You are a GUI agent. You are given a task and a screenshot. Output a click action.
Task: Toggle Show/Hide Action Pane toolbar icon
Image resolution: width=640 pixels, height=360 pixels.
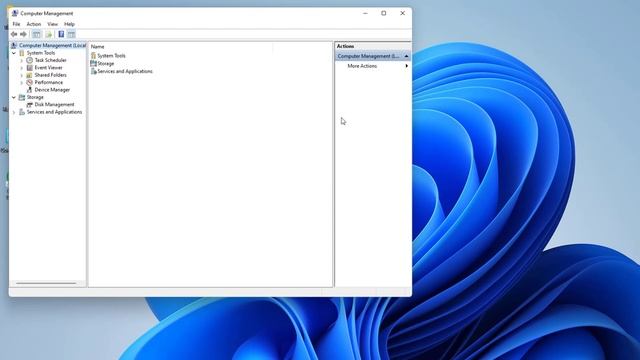71,34
